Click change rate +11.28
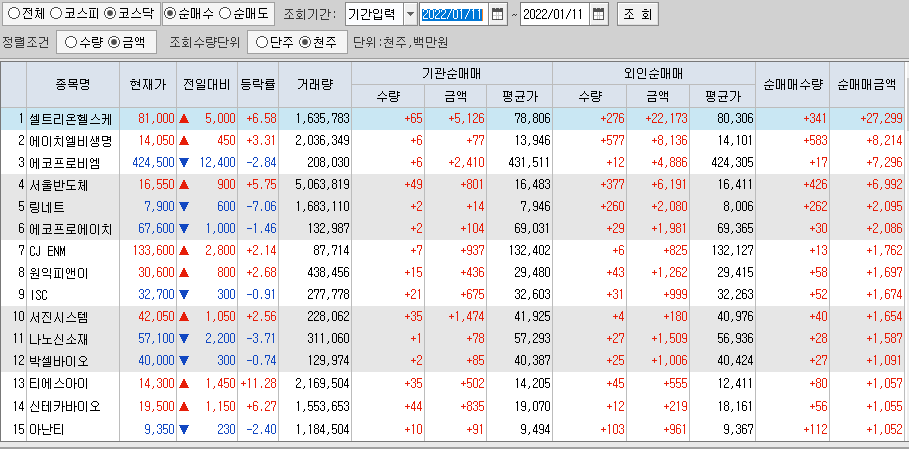Image resolution: width=909 pixels, height=449 pixels. point(260,383)
